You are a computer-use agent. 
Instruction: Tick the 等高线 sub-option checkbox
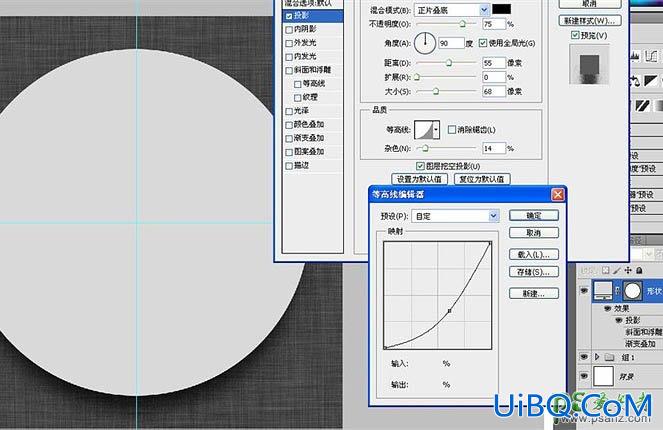pos(298,84)
